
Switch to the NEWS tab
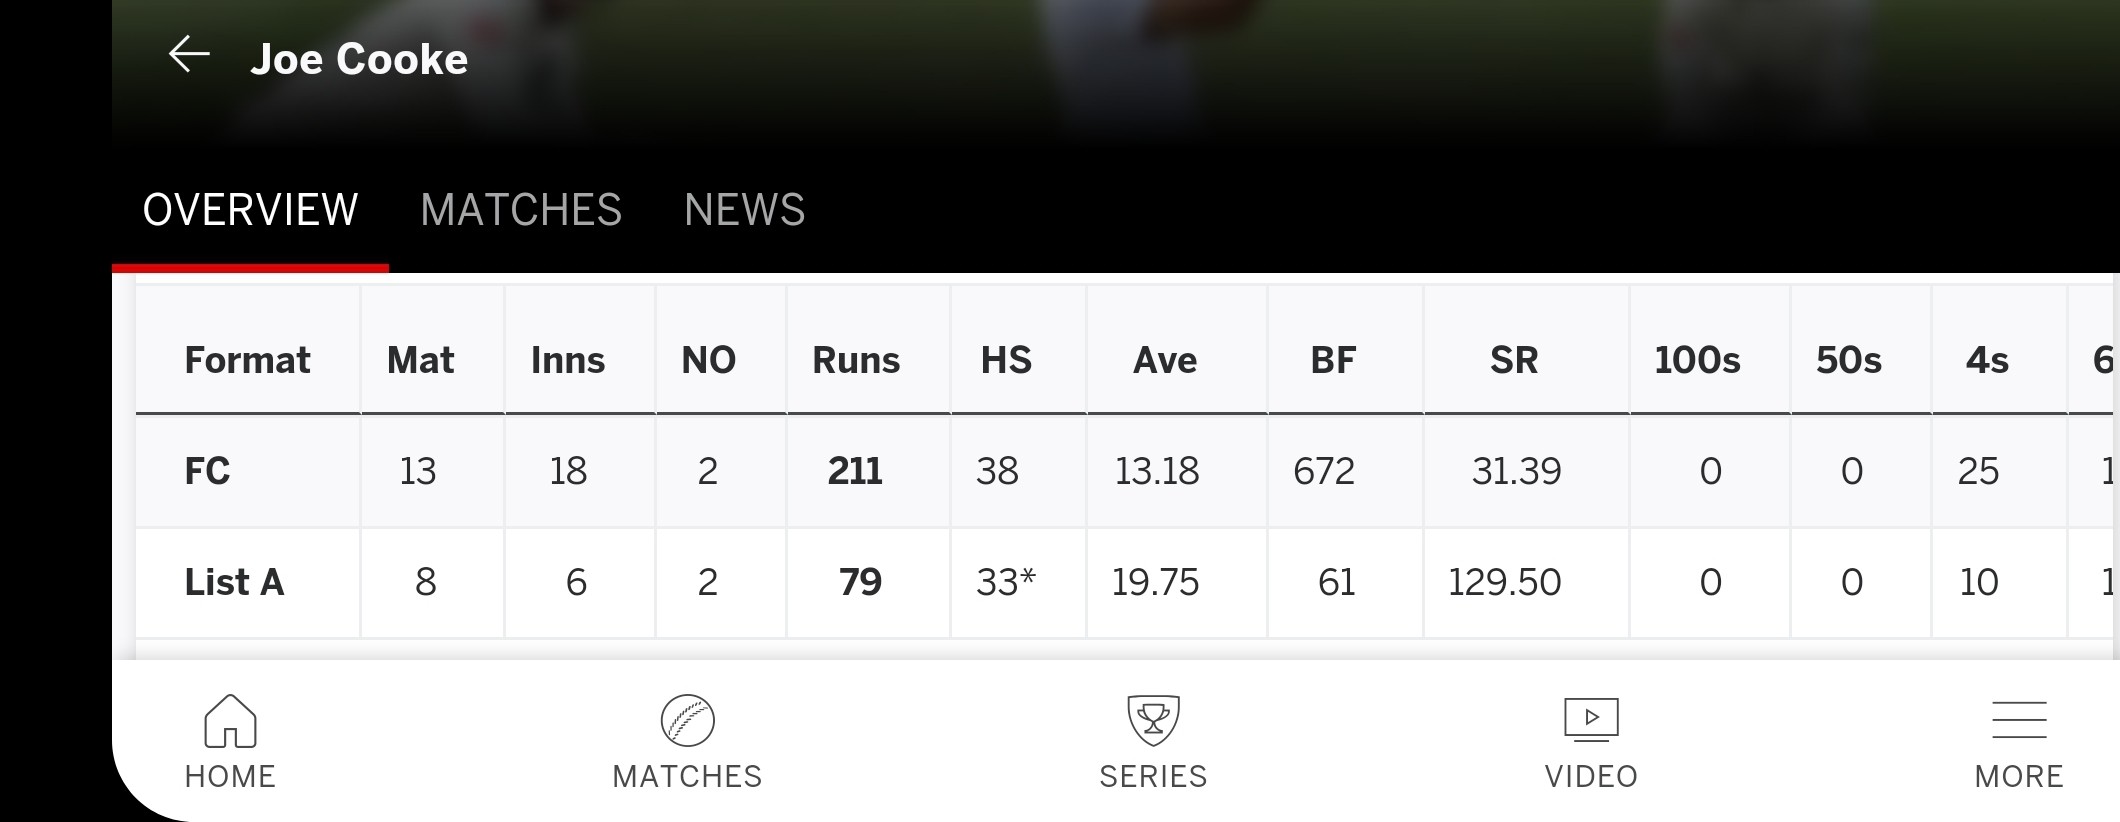[x=744, y=210]
